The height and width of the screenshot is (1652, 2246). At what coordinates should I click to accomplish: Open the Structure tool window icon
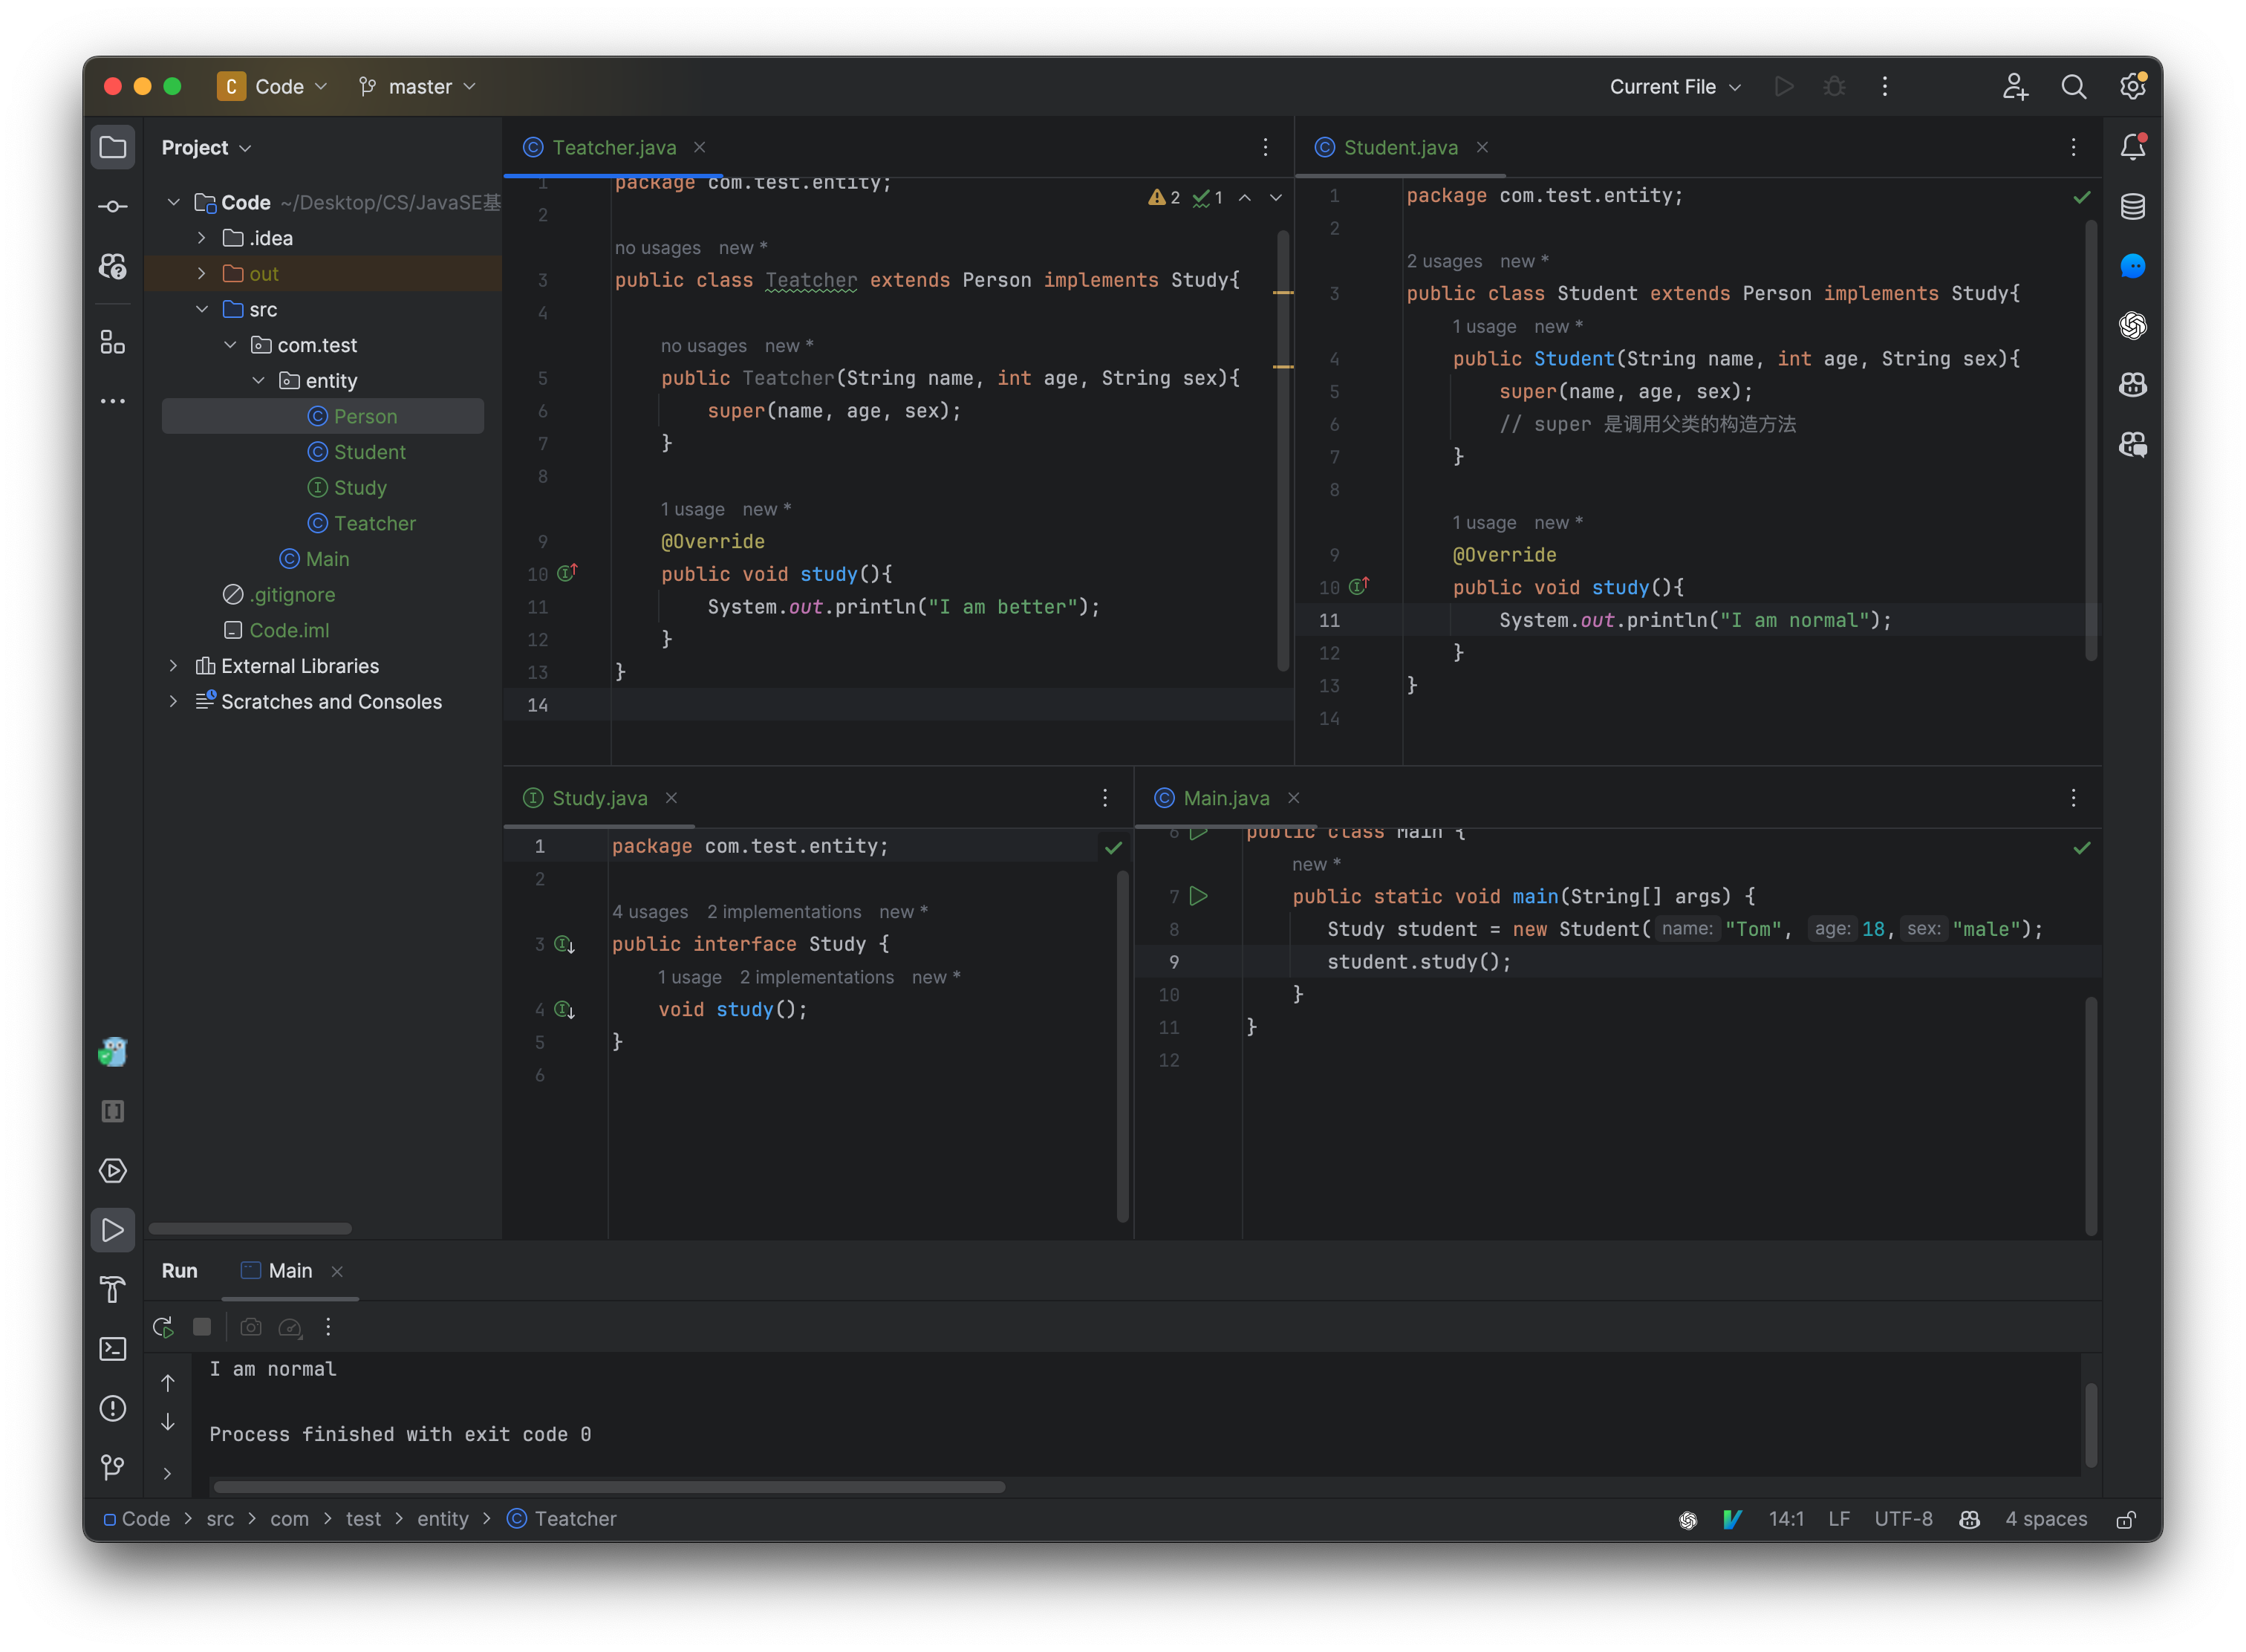[113, 343]
